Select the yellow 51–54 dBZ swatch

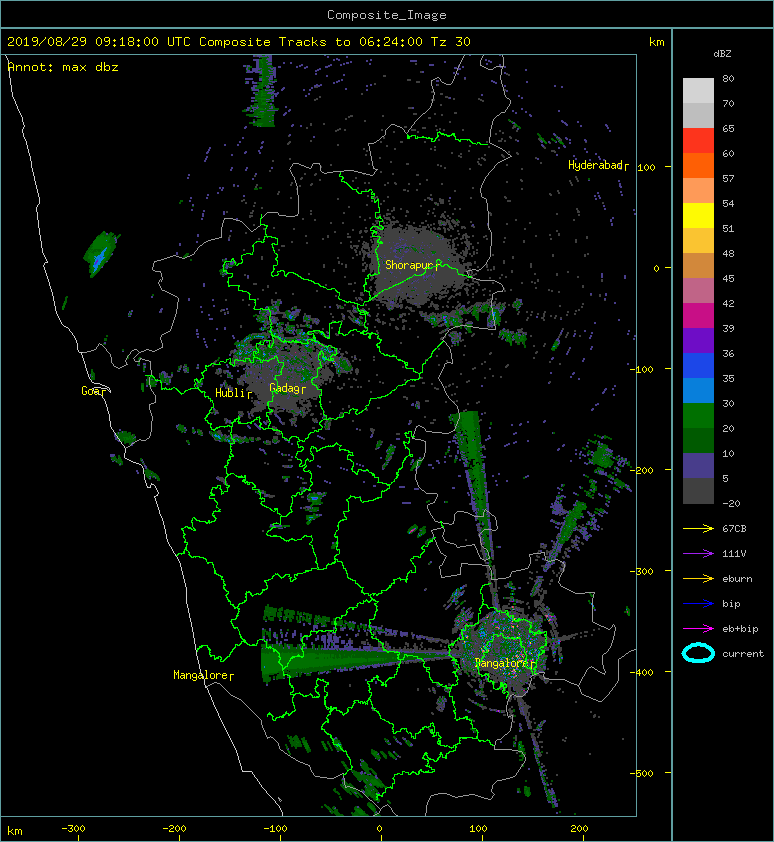point(698,216)
